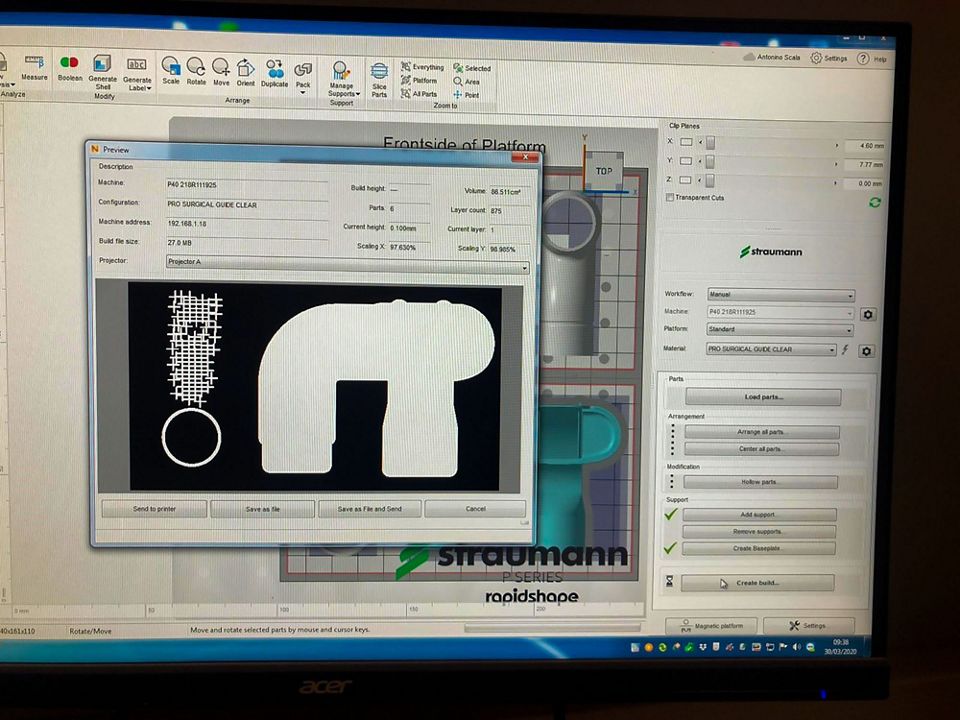Zoom to Platform
Screen dimensions: 960x720
[x=419, y=80]
